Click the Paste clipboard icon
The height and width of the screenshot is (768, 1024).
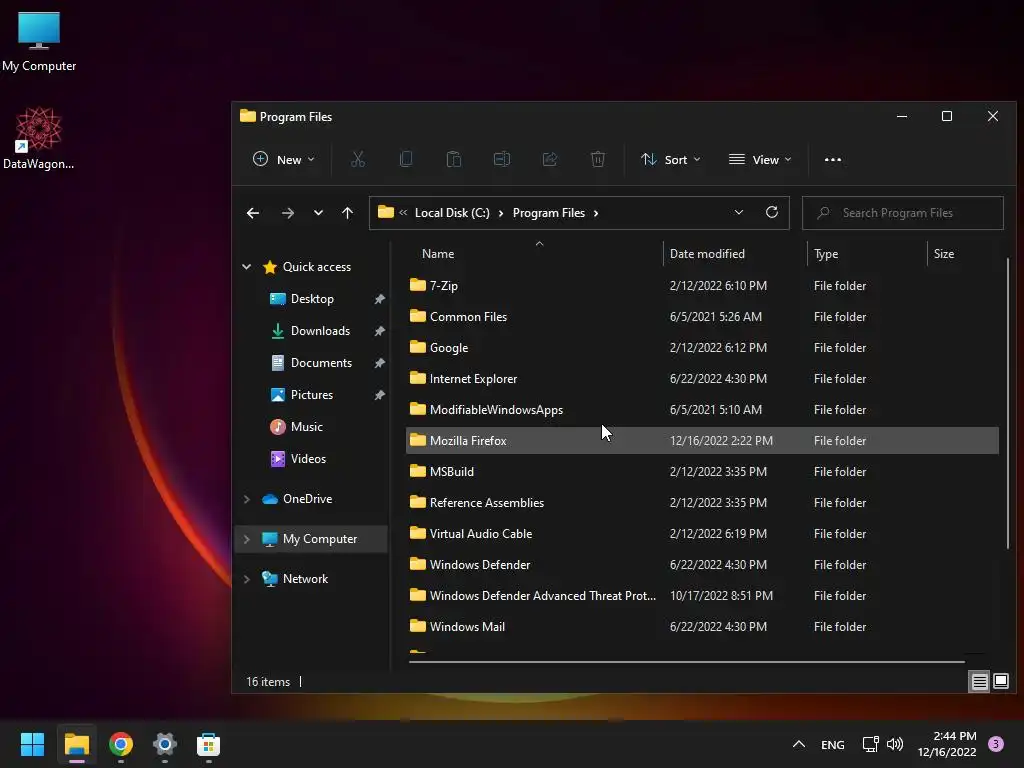tap(454, 159)
